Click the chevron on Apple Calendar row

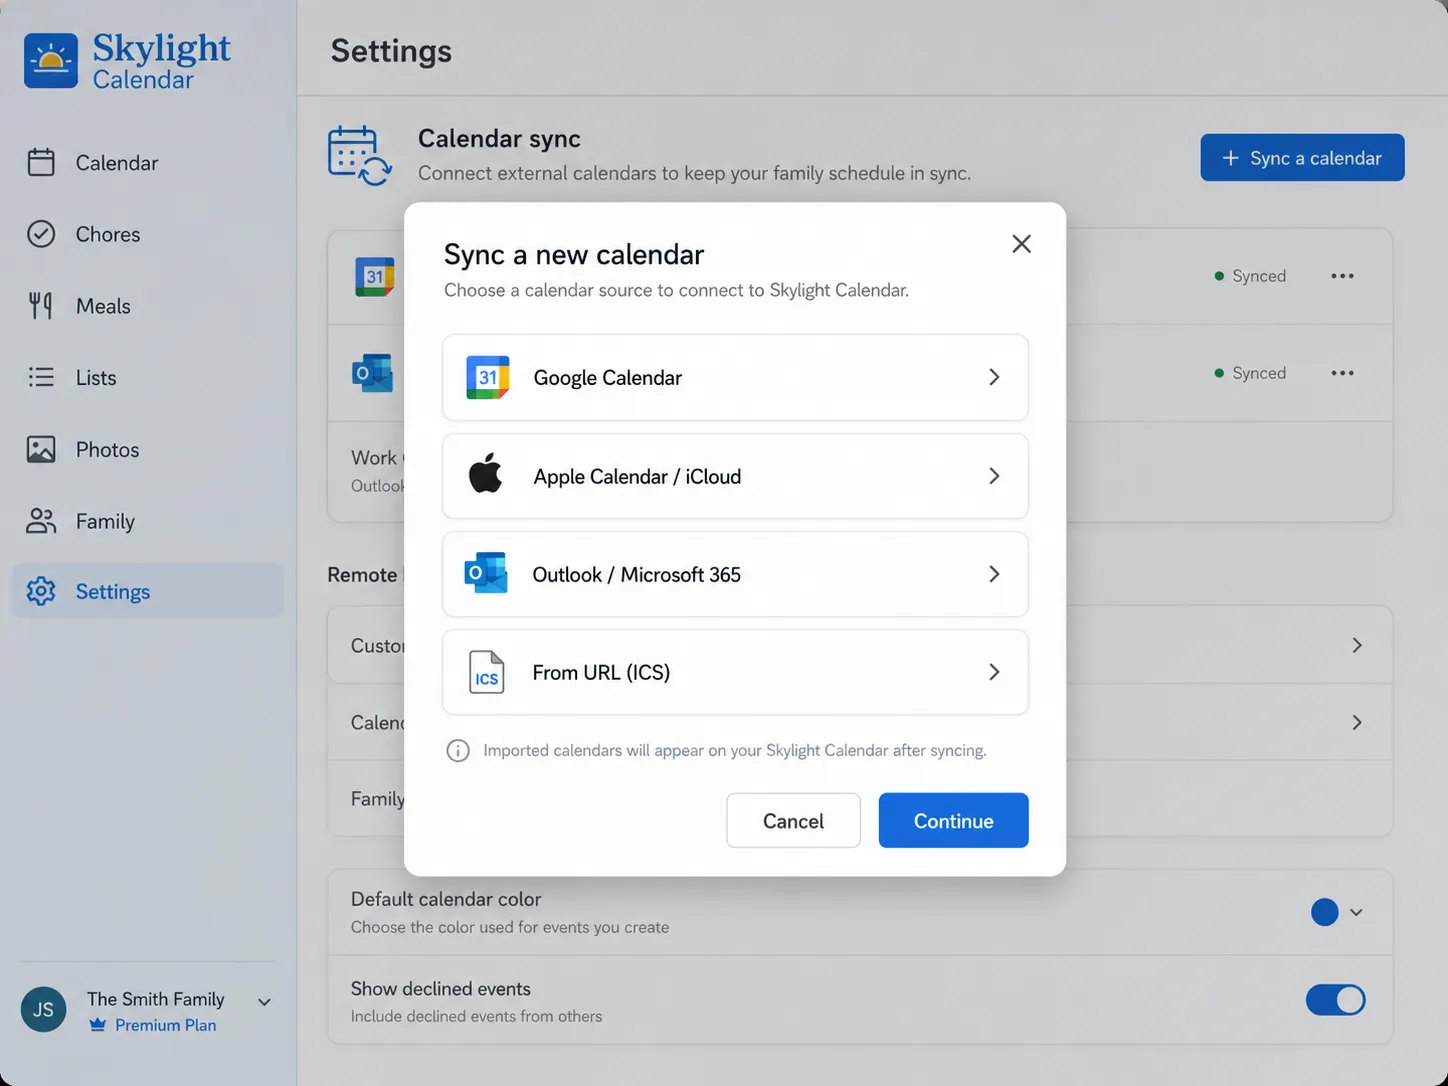coord(994,476)
